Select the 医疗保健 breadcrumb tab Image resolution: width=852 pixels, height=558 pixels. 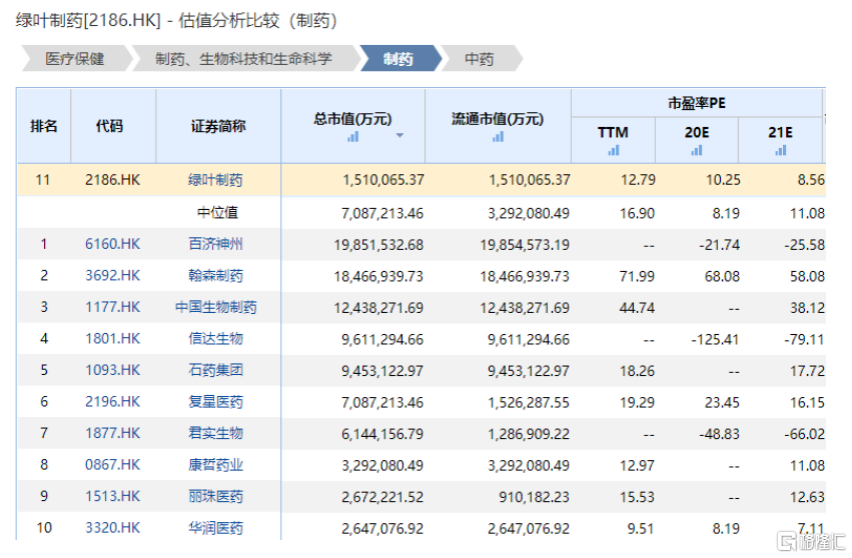coord(74,59)
